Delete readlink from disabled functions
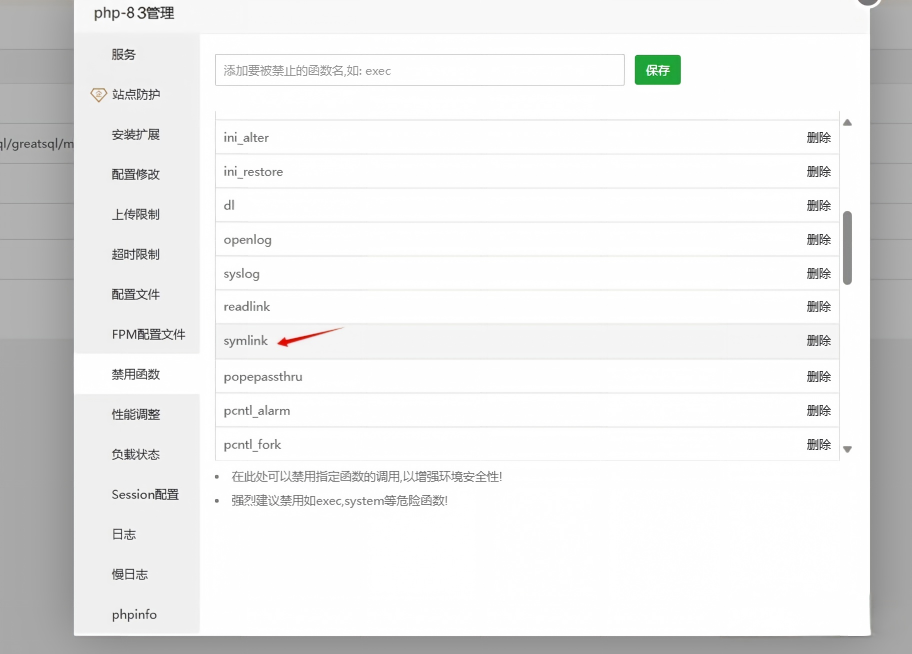The height and width of the screenshot is (654, 912). (x=818, y=307)
